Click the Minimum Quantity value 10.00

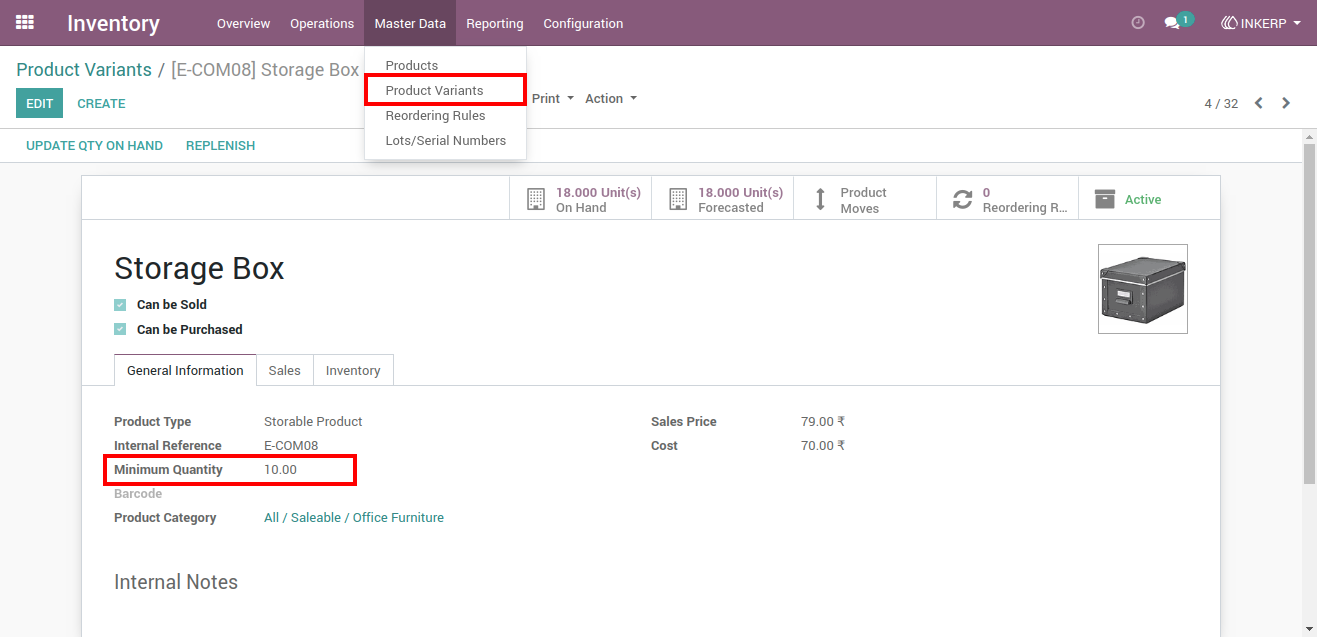click(281, 470)
